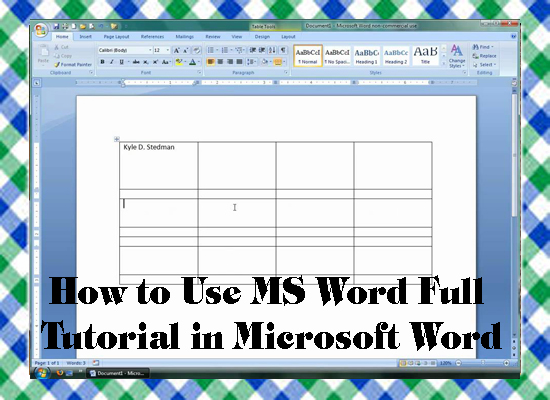Viewport: 550px width, 400px height.
Task: Click the Format Painter tool
Action: click(x=73, y=65)
